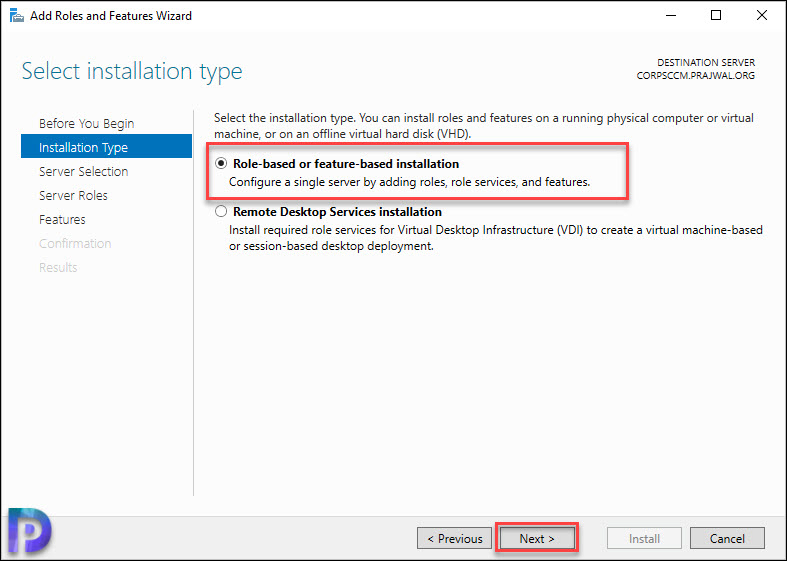Click the blue P watermark logo
The height and width of the screenshot is (561, 787).
tap(30, 530)
